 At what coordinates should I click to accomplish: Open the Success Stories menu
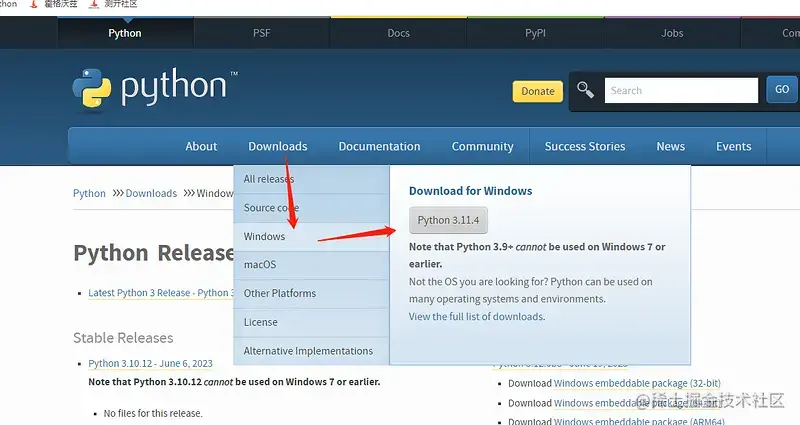585,146
